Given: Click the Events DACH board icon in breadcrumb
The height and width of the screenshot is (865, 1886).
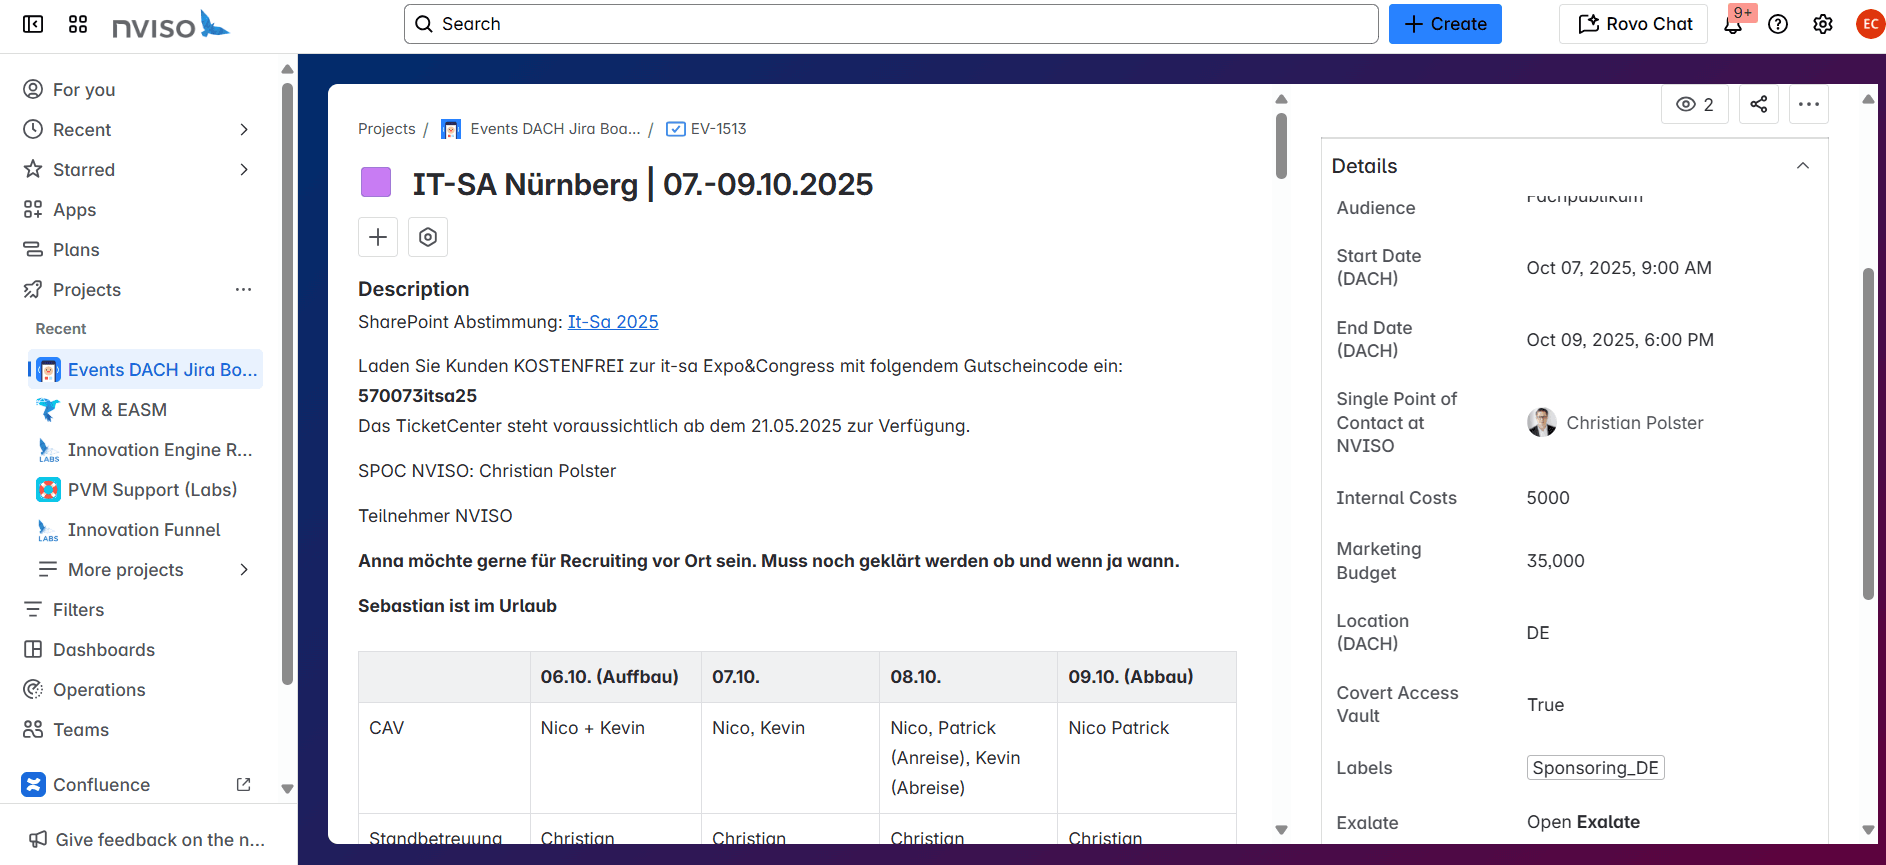Looking at the screenshot, I should [x=451, y=129].
